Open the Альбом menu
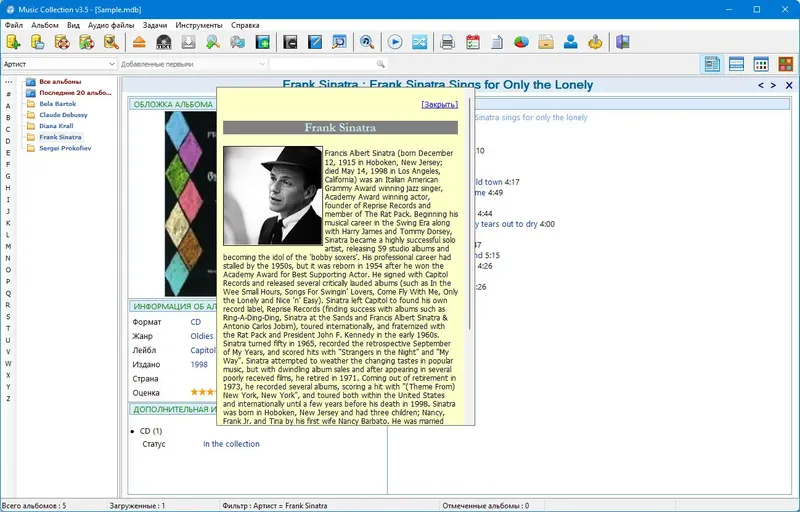The image size is (800, 512). (45, 25)
